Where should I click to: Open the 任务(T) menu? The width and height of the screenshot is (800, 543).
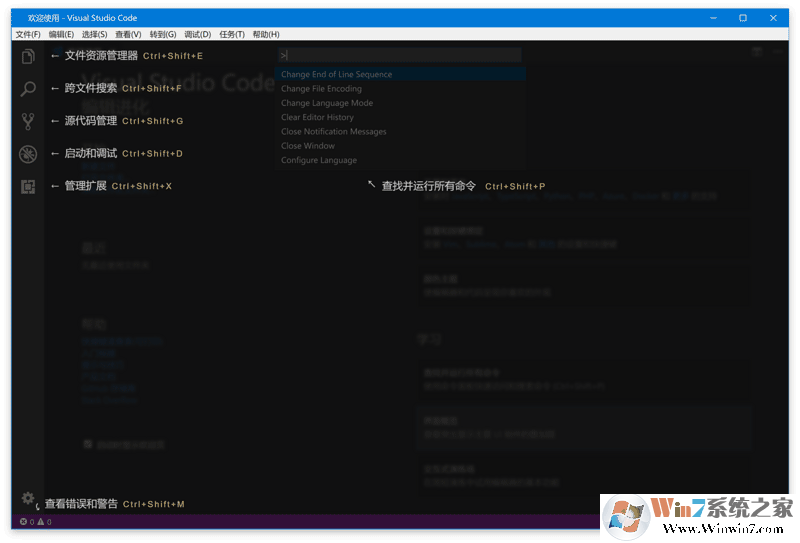tap(232, 34)
